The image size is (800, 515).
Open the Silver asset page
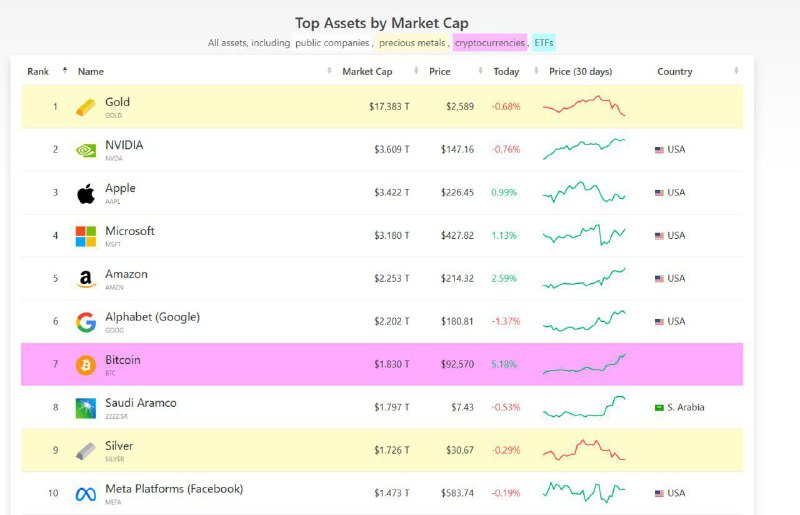(x=119, y=446)
